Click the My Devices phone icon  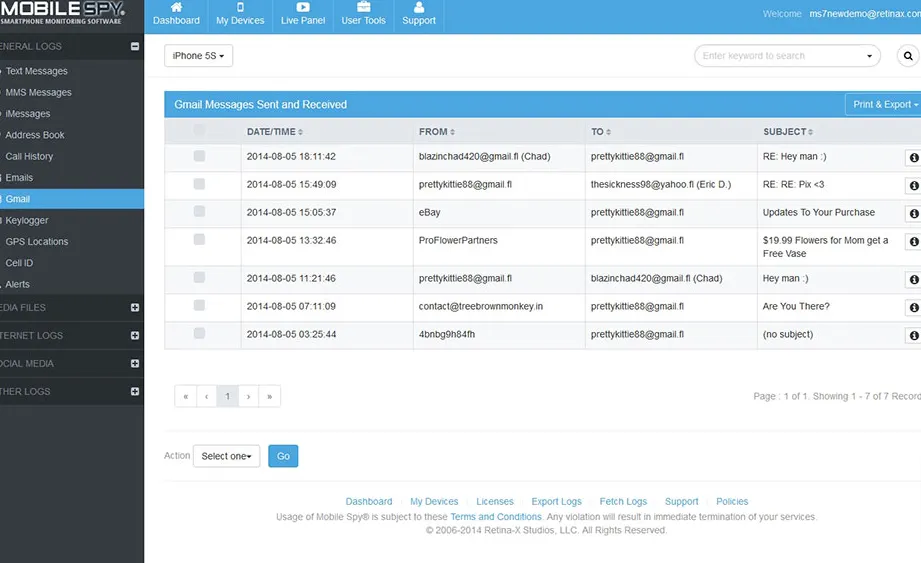[x=240, y=7]
